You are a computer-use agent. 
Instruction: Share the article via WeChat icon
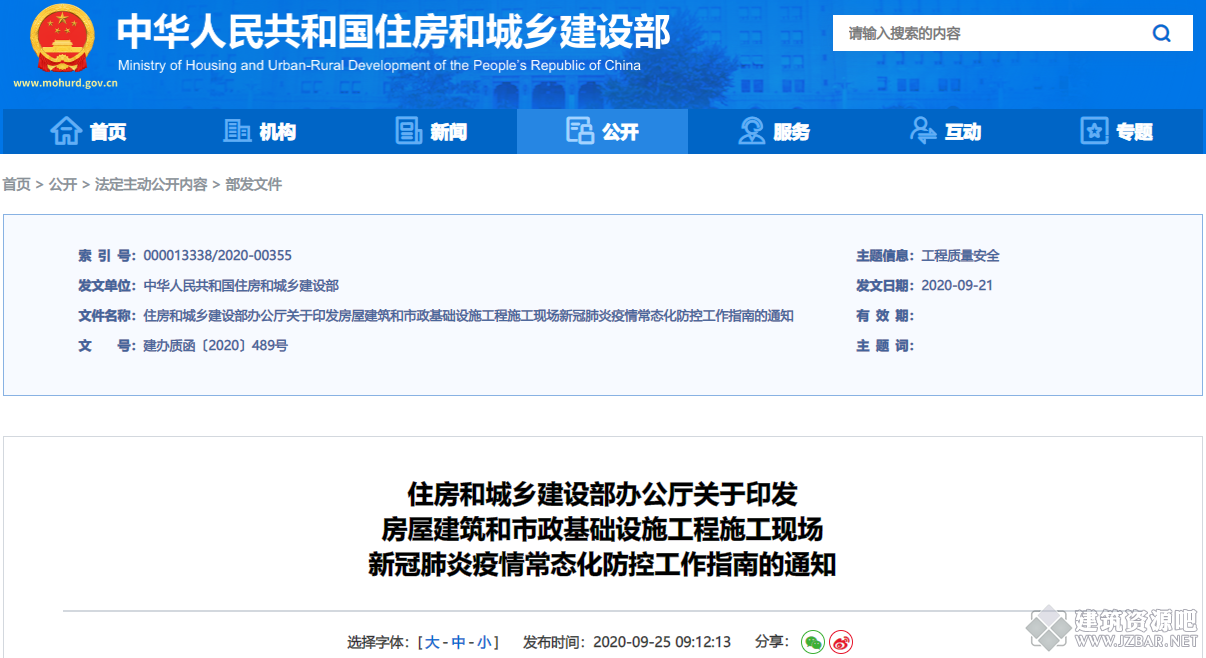pos(813,642)
